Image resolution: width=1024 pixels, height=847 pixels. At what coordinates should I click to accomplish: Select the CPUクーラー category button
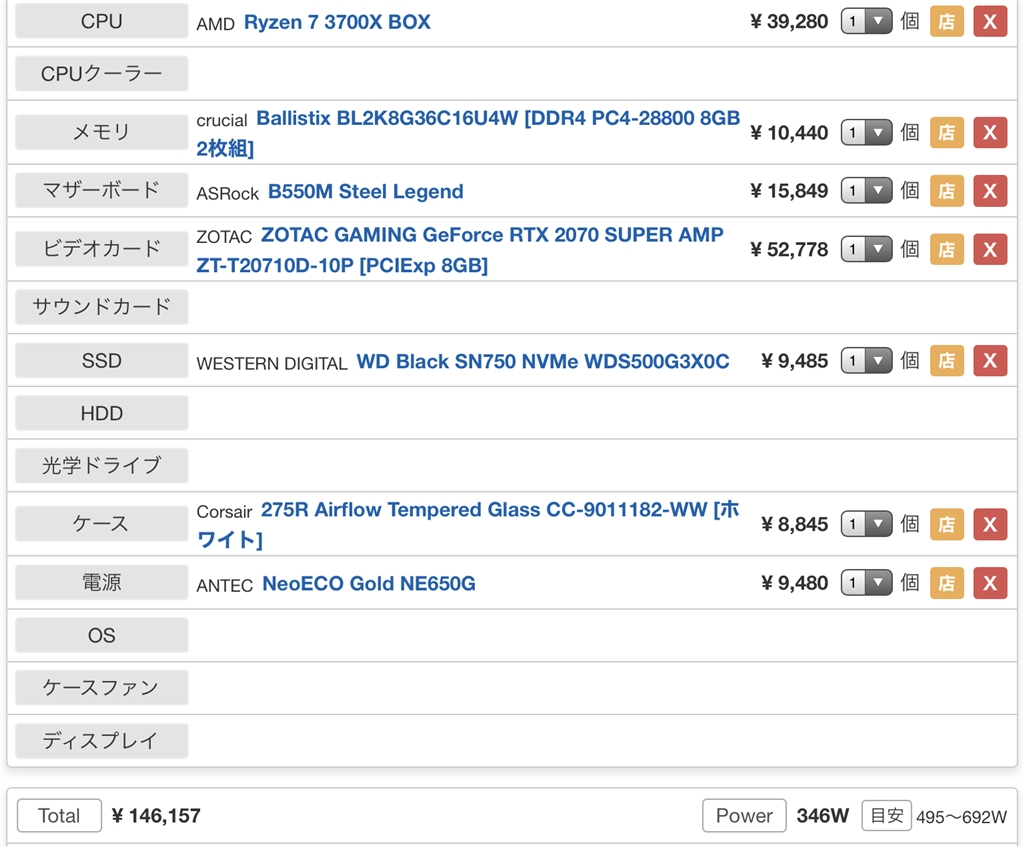click(101, 74)
